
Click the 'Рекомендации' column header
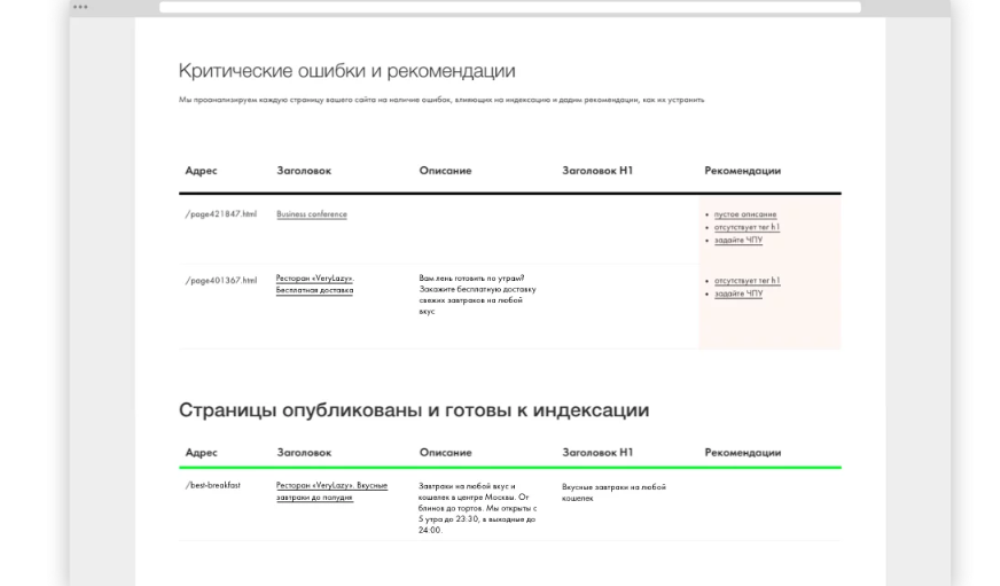tap(743, 170)
